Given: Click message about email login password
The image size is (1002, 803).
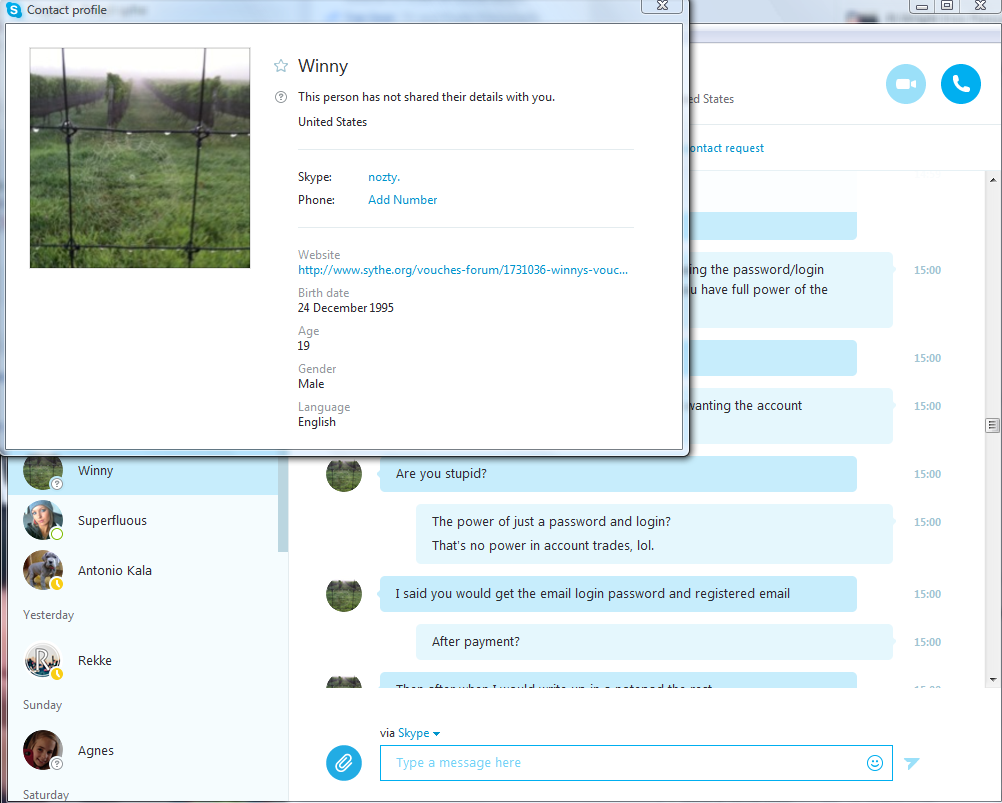Looking at the screenshot, I should pyautogui.click(x=618, y=594).
